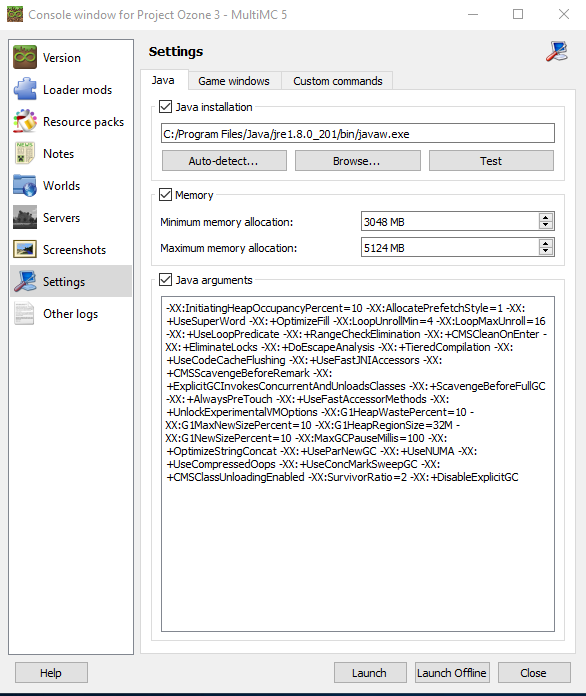This screenshot has width=586, height=696.
Task: Click the MultiMC title bar app icon
Action: [15, 14]
